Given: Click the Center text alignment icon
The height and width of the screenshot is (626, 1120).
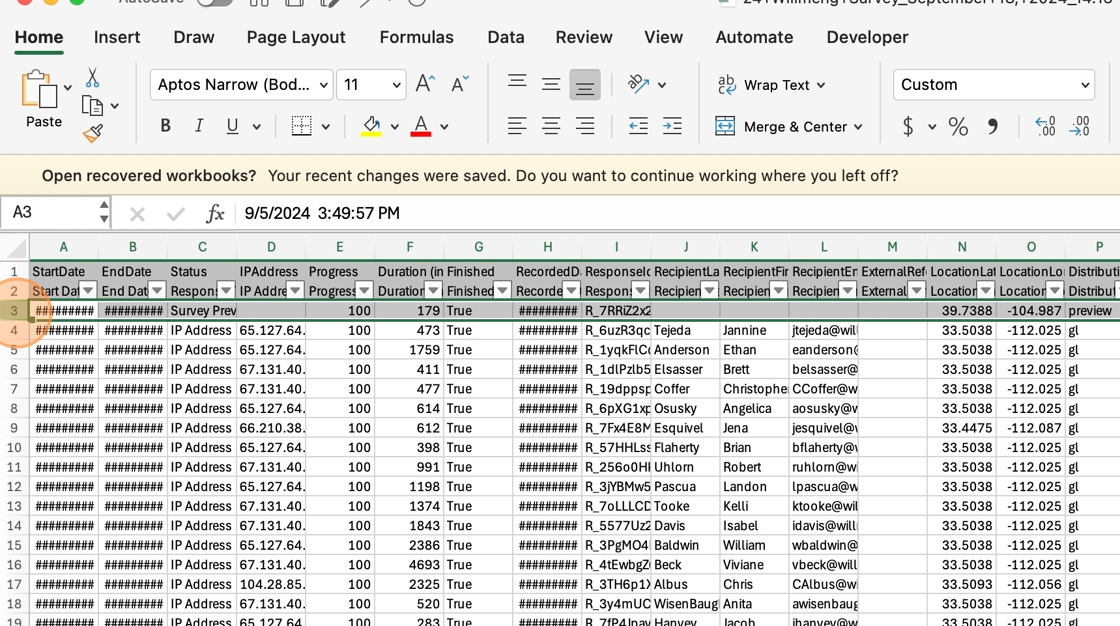Looking at the screenshot, I should 551,126.
